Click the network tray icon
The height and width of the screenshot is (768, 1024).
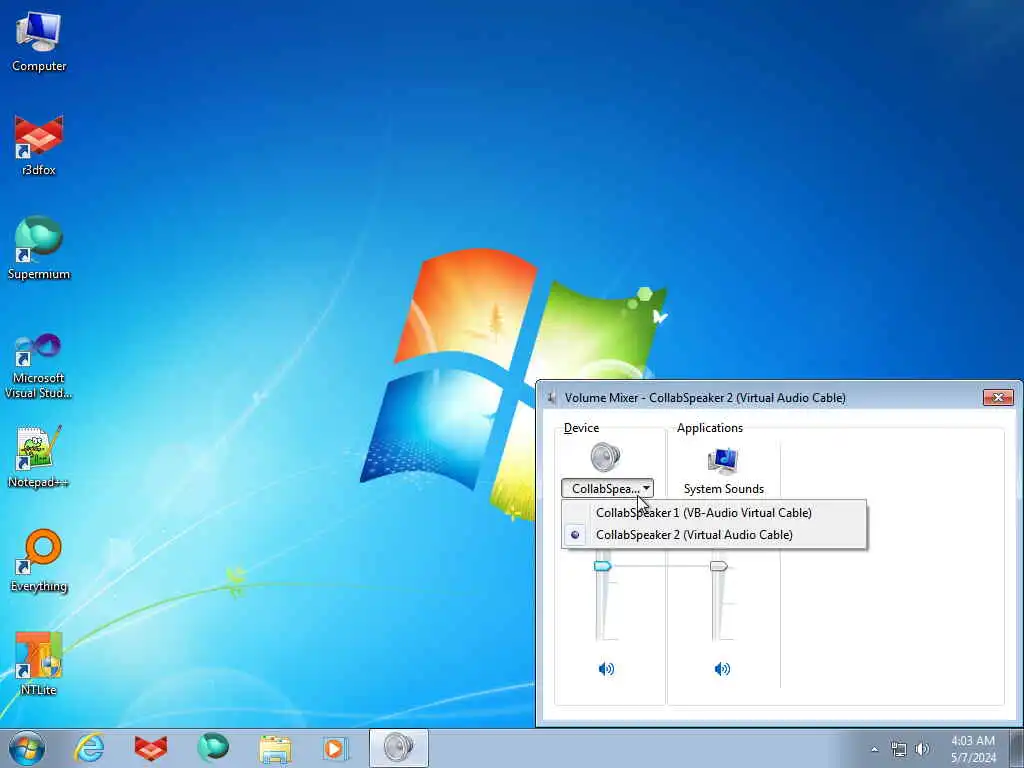pos(899,749)
